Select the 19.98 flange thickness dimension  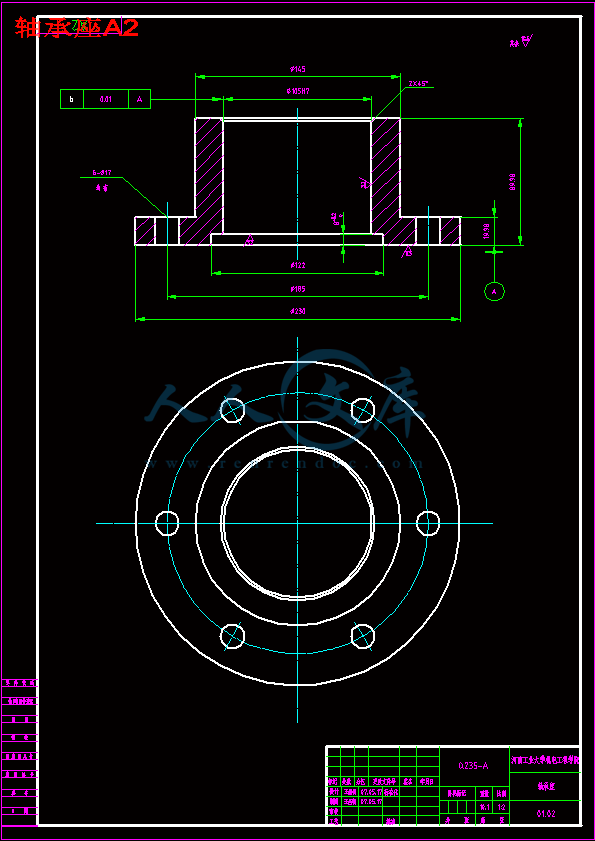point(487,232)
